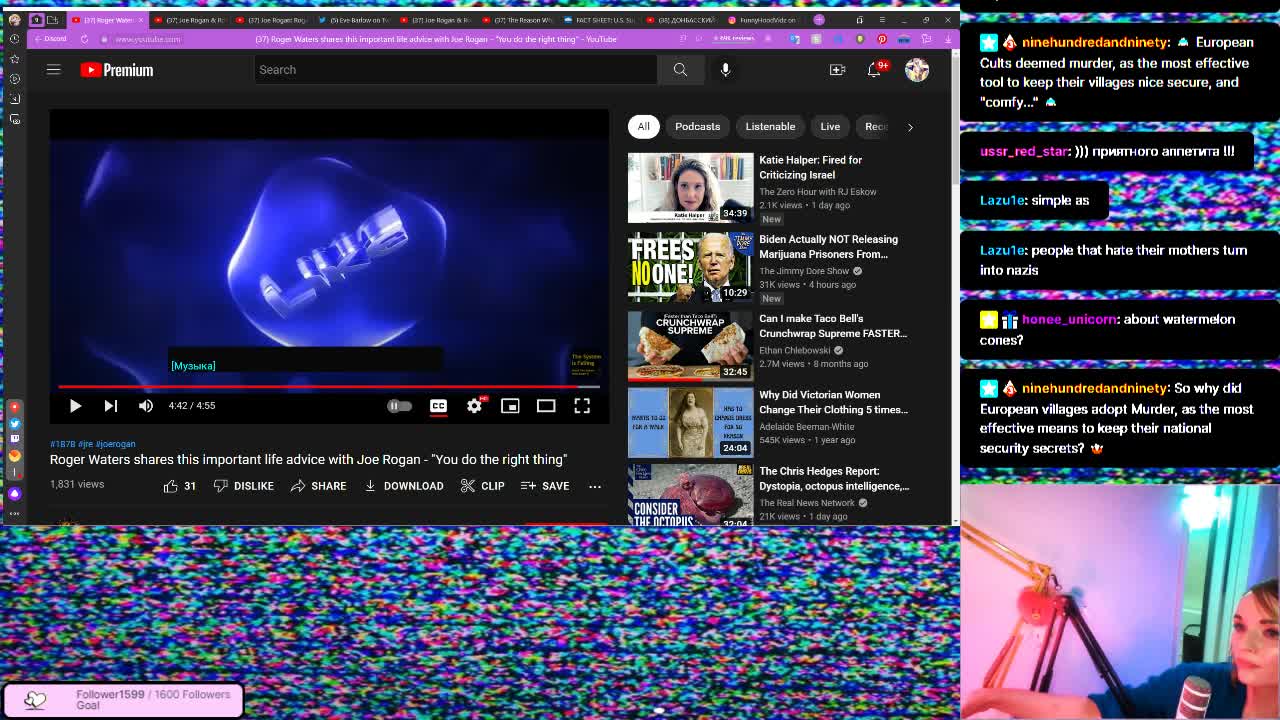The image size is (1280, 720).
Task: Open The Jimmy Dore Show channel
Action: coord(804,271)
